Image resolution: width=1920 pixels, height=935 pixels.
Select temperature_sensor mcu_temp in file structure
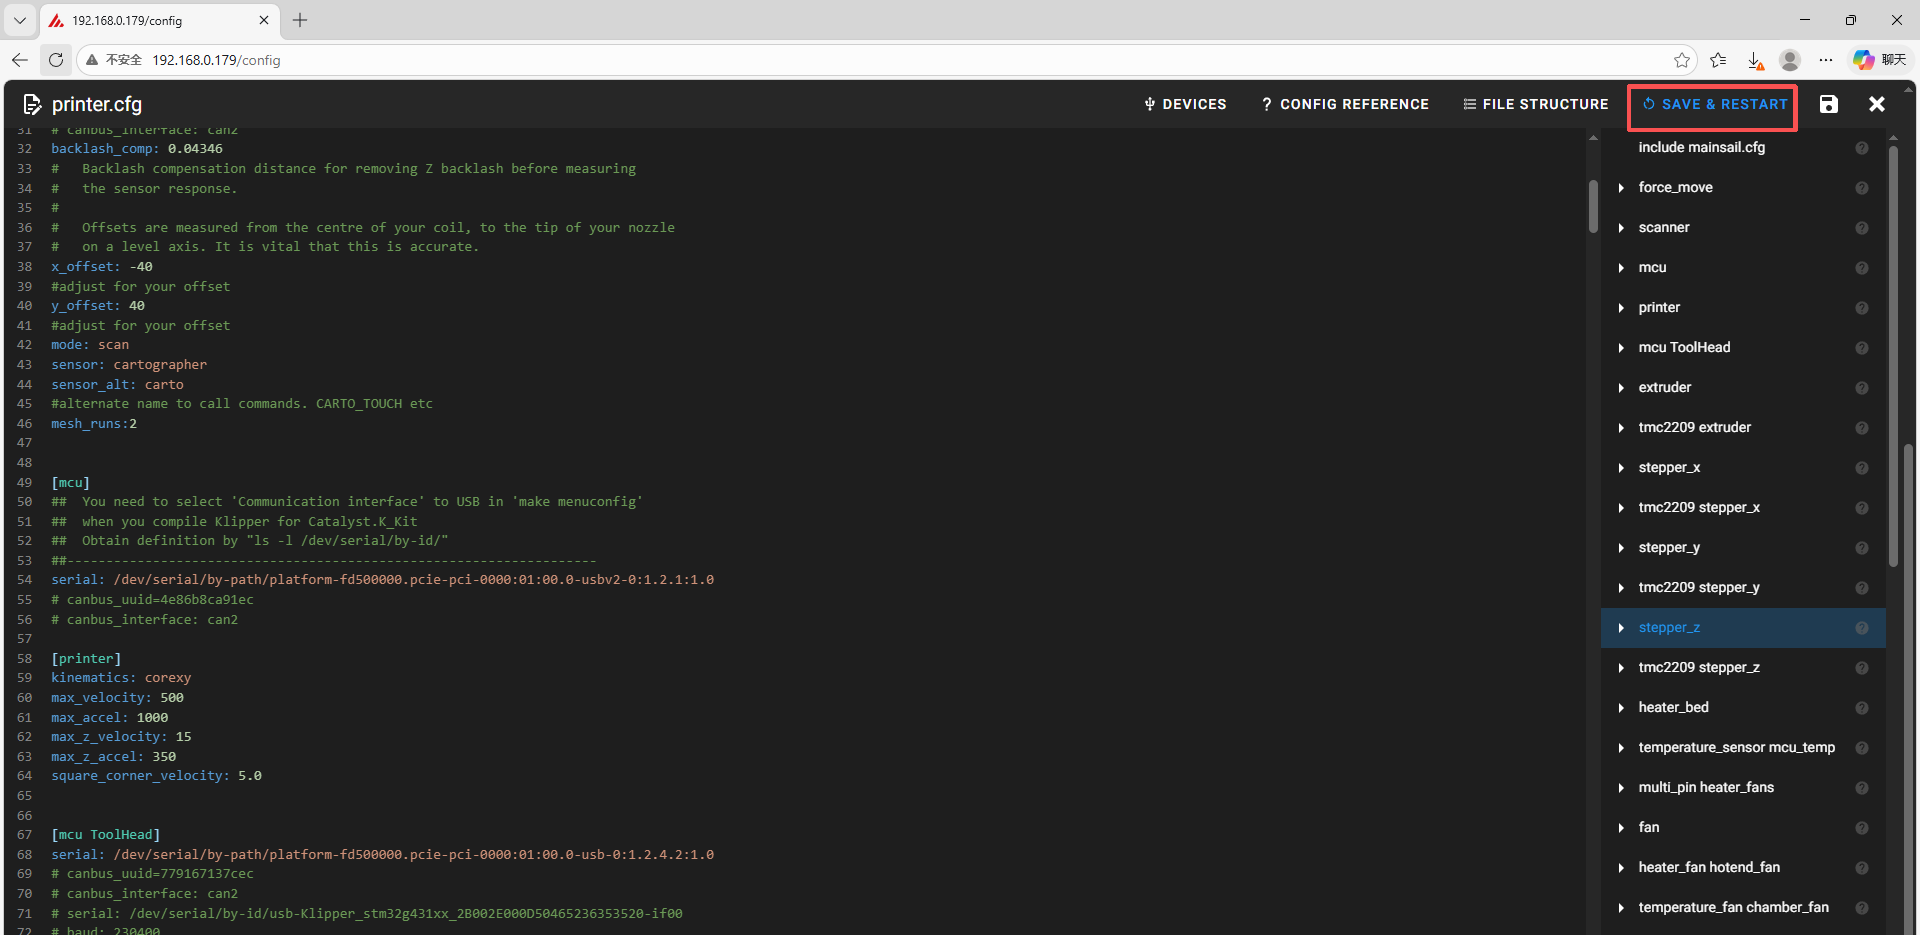click(x=1736, y=748)
